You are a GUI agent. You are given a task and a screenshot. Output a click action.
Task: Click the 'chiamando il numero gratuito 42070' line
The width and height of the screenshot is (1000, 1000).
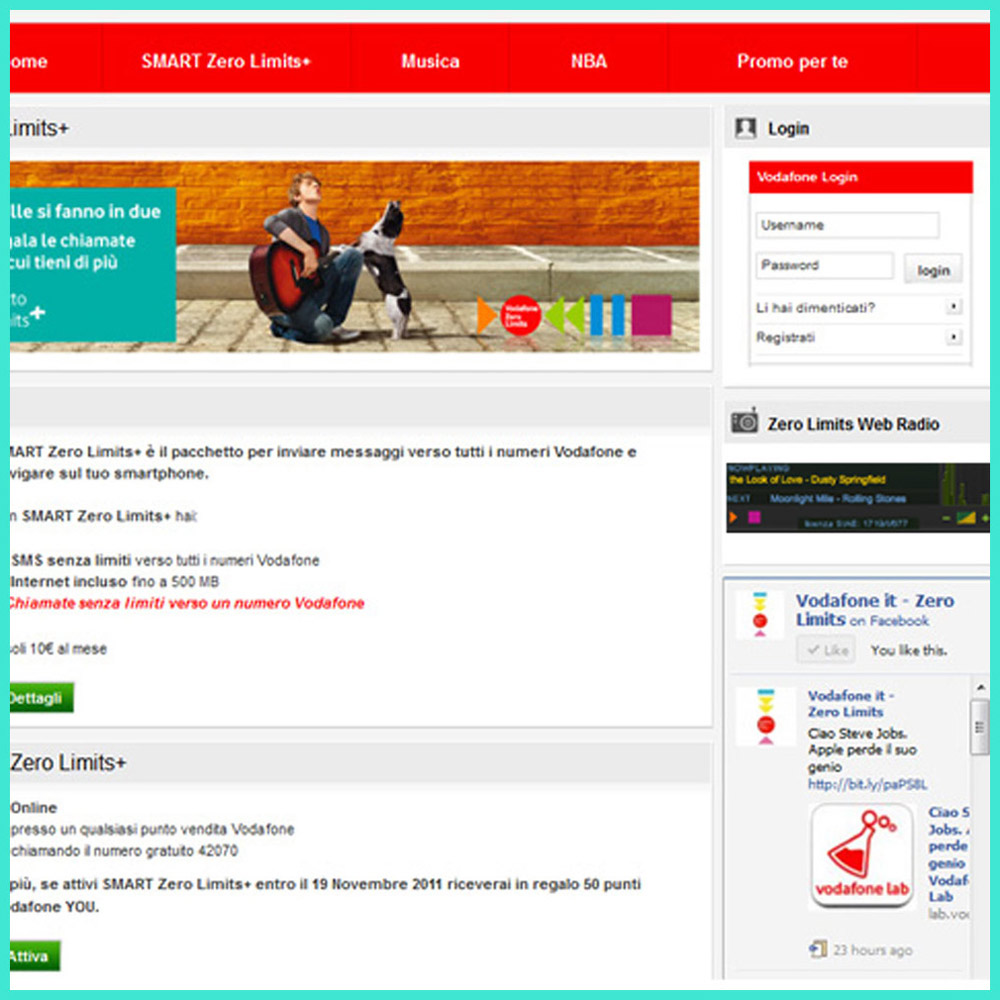point(124,851)
